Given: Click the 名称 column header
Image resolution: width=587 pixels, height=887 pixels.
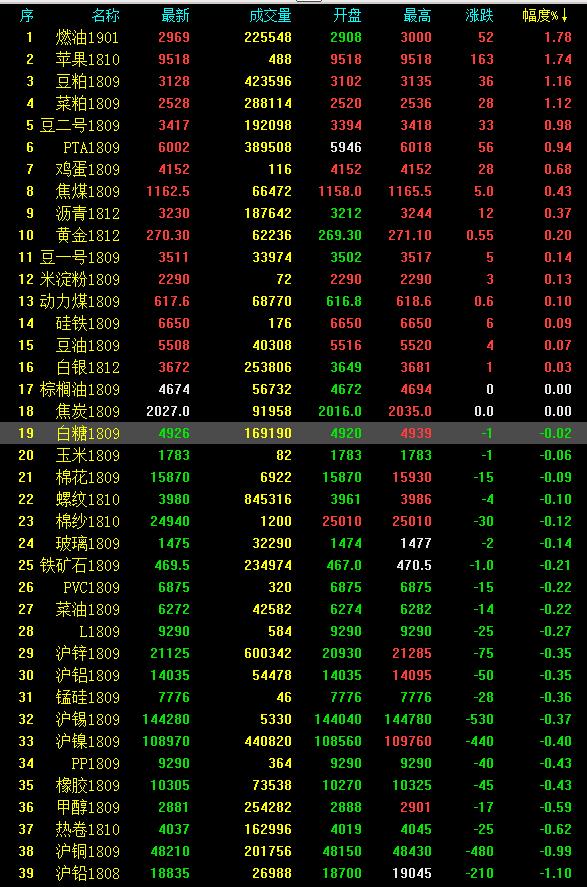Looking at the screenshot, I should [x=105, y=15].
